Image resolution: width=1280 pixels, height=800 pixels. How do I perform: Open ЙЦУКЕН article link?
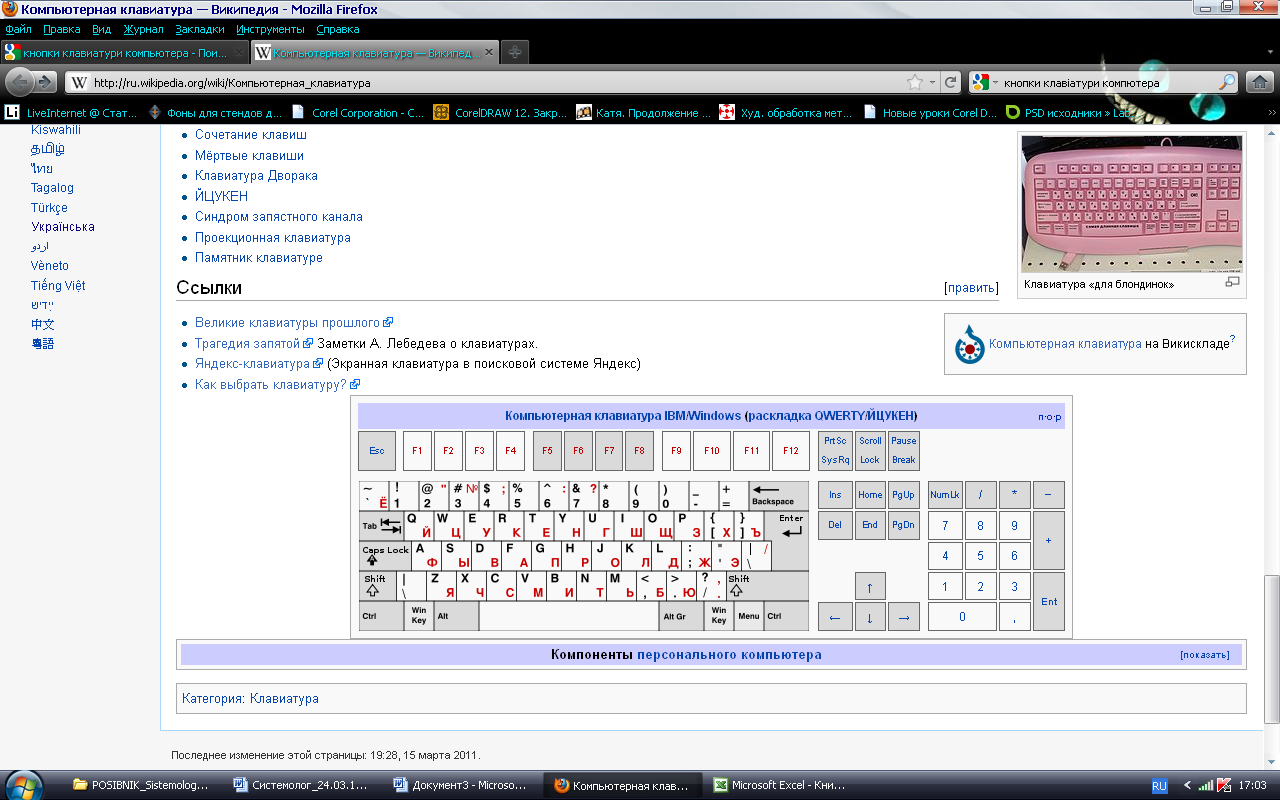click(x=221, y=196)
